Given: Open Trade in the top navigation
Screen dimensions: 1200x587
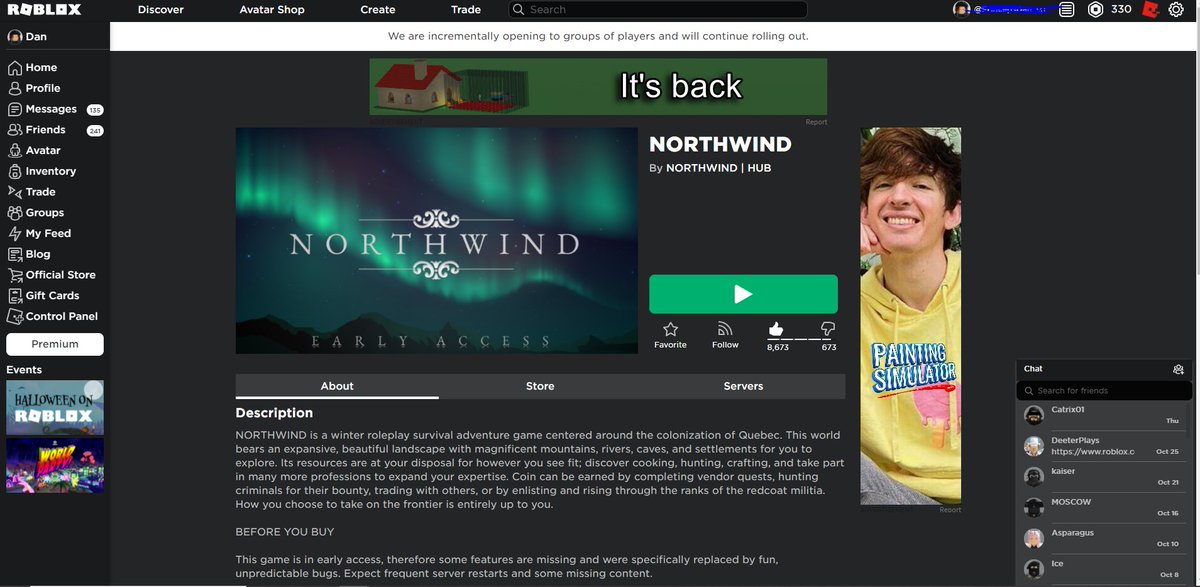Looking at the screenshot, I should [466, 10].
